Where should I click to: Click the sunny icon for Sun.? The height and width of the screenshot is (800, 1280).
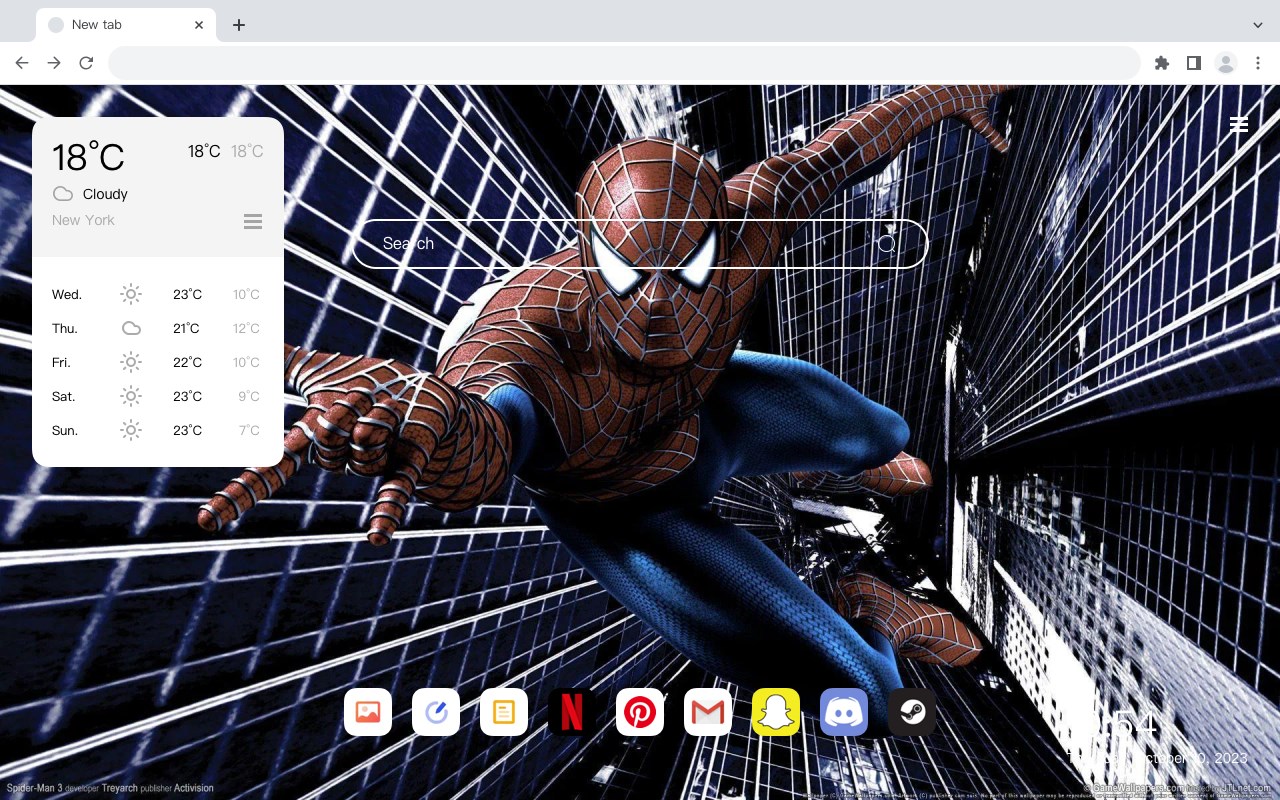click(x=131, y=430)
